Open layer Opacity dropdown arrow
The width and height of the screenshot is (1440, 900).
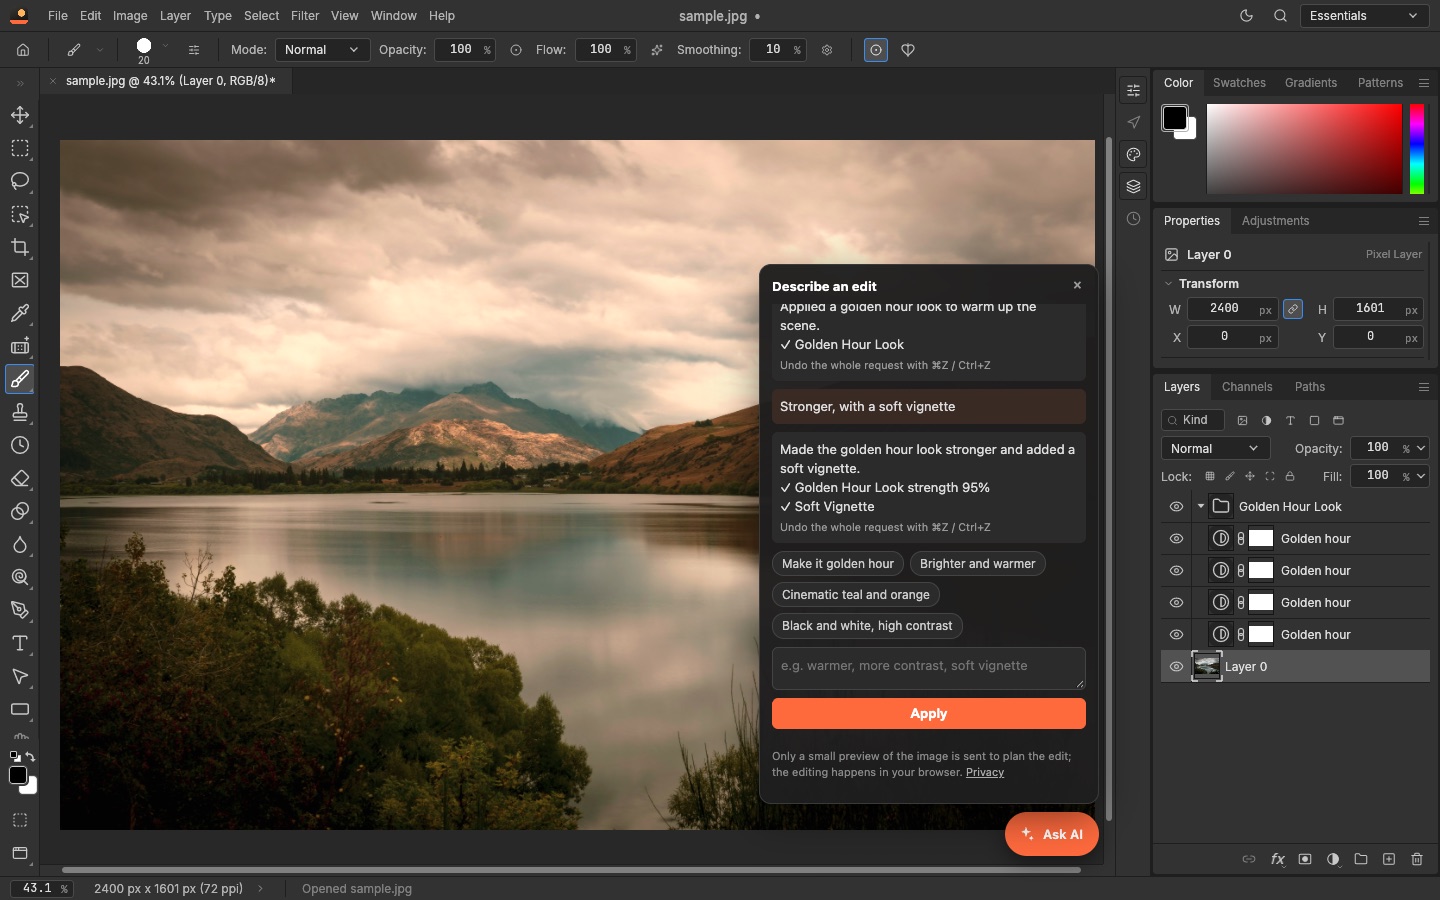[1421, 449]
